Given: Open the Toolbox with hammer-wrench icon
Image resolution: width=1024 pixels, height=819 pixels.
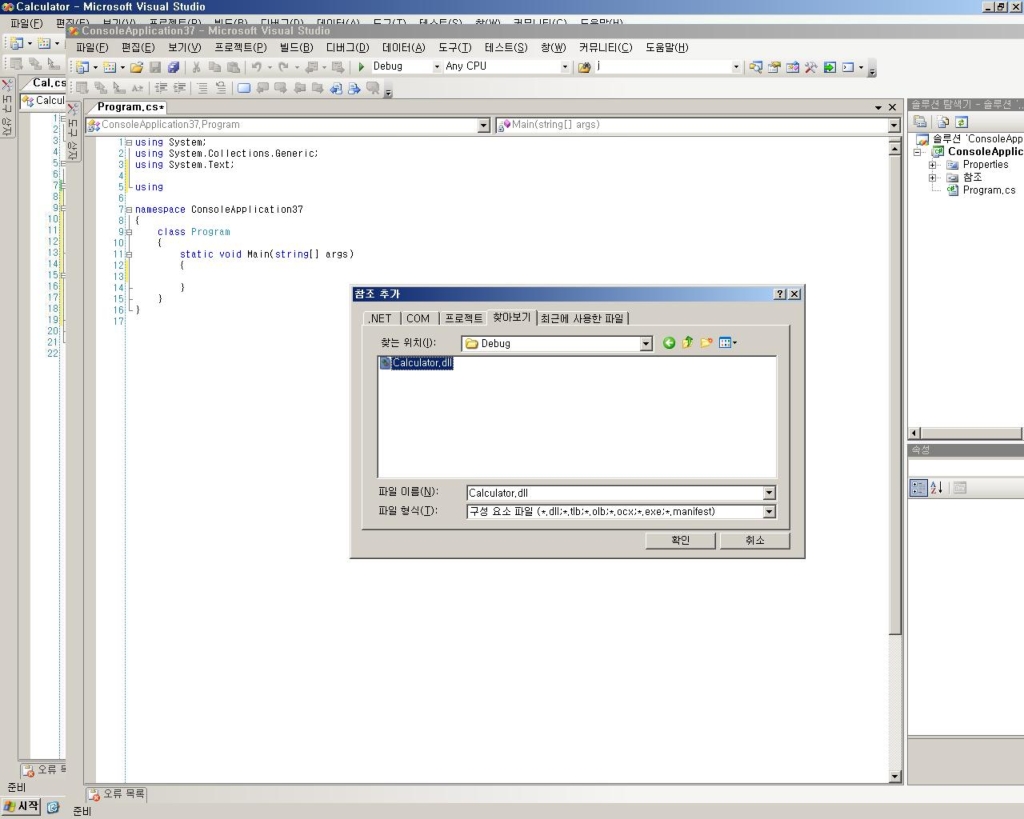Looking at the screenshot, I should 810,67.
